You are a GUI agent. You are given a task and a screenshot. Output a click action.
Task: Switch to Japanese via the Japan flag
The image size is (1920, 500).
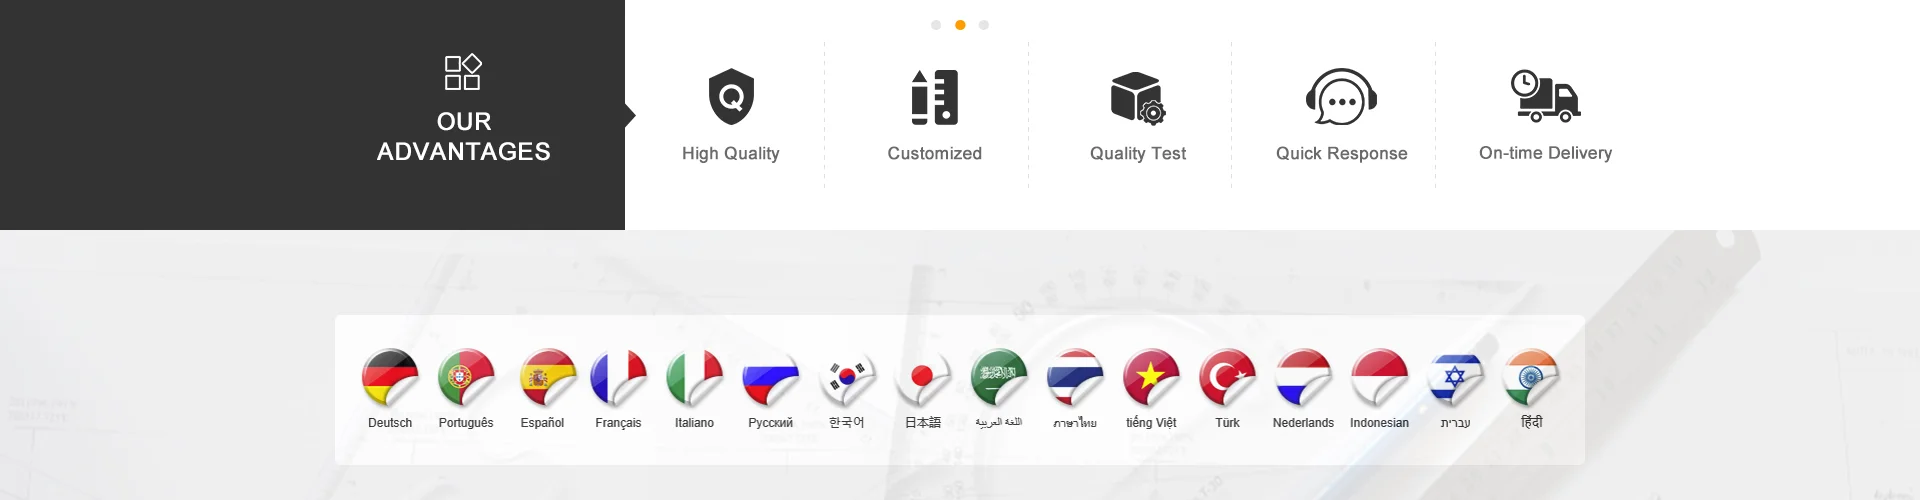pos(922,377)
